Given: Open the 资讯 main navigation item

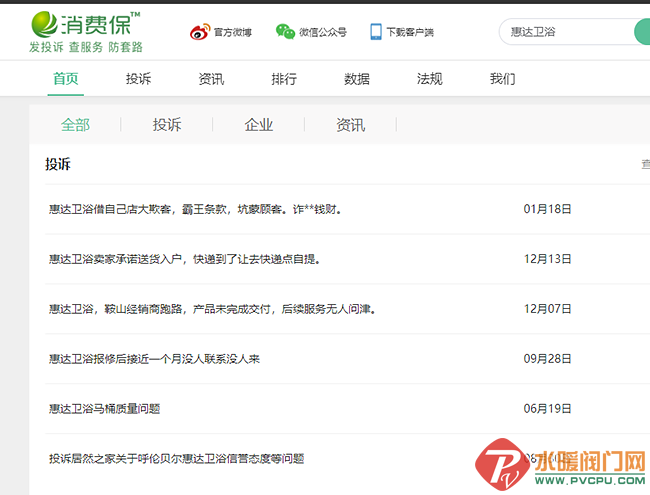Looking at the screenshot, I should (211, 78).
